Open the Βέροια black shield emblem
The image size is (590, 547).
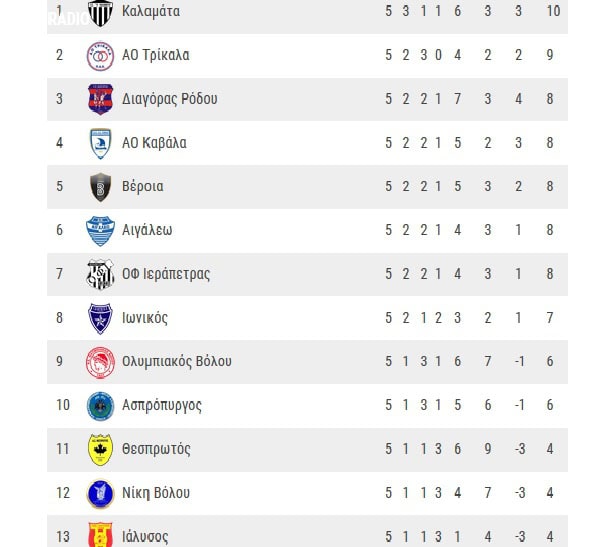click(x=100, y=187)
